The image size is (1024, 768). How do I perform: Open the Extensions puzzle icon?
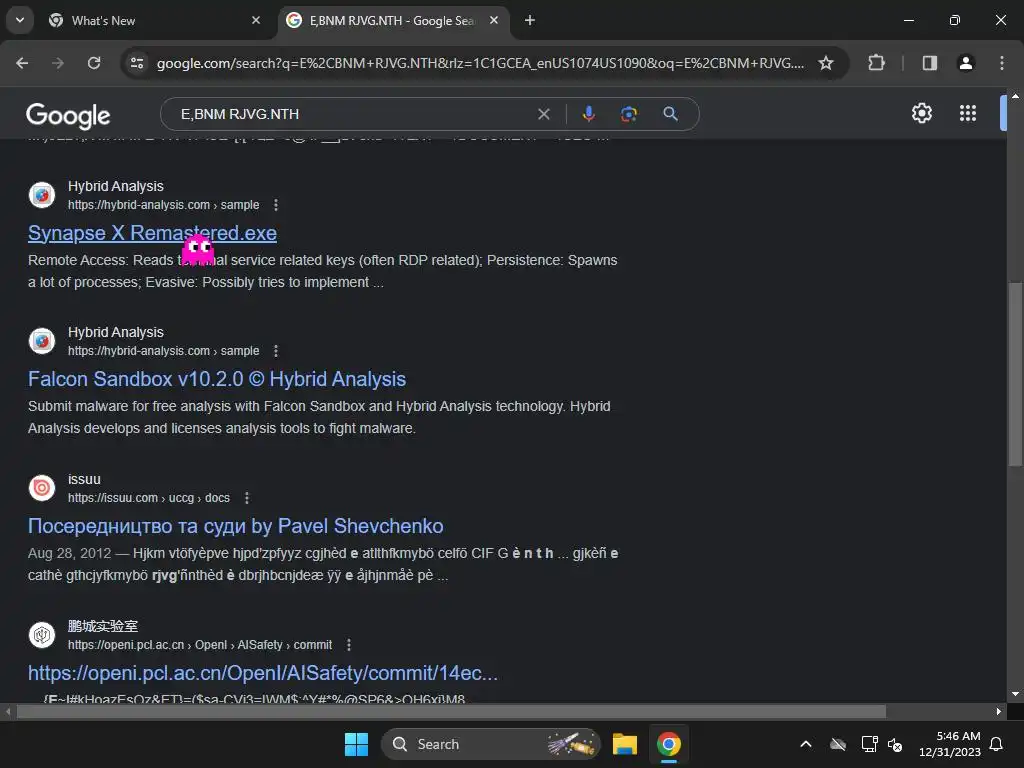coord(876,63)
